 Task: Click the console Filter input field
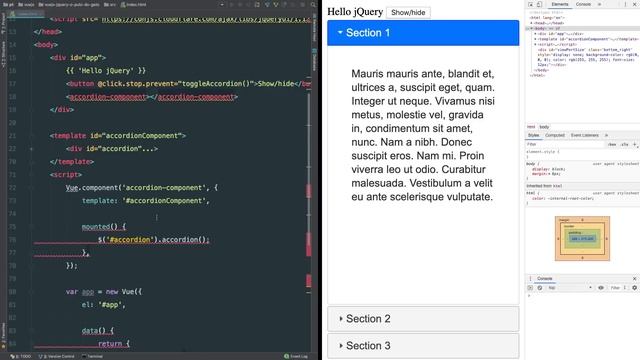pos(616,288)
